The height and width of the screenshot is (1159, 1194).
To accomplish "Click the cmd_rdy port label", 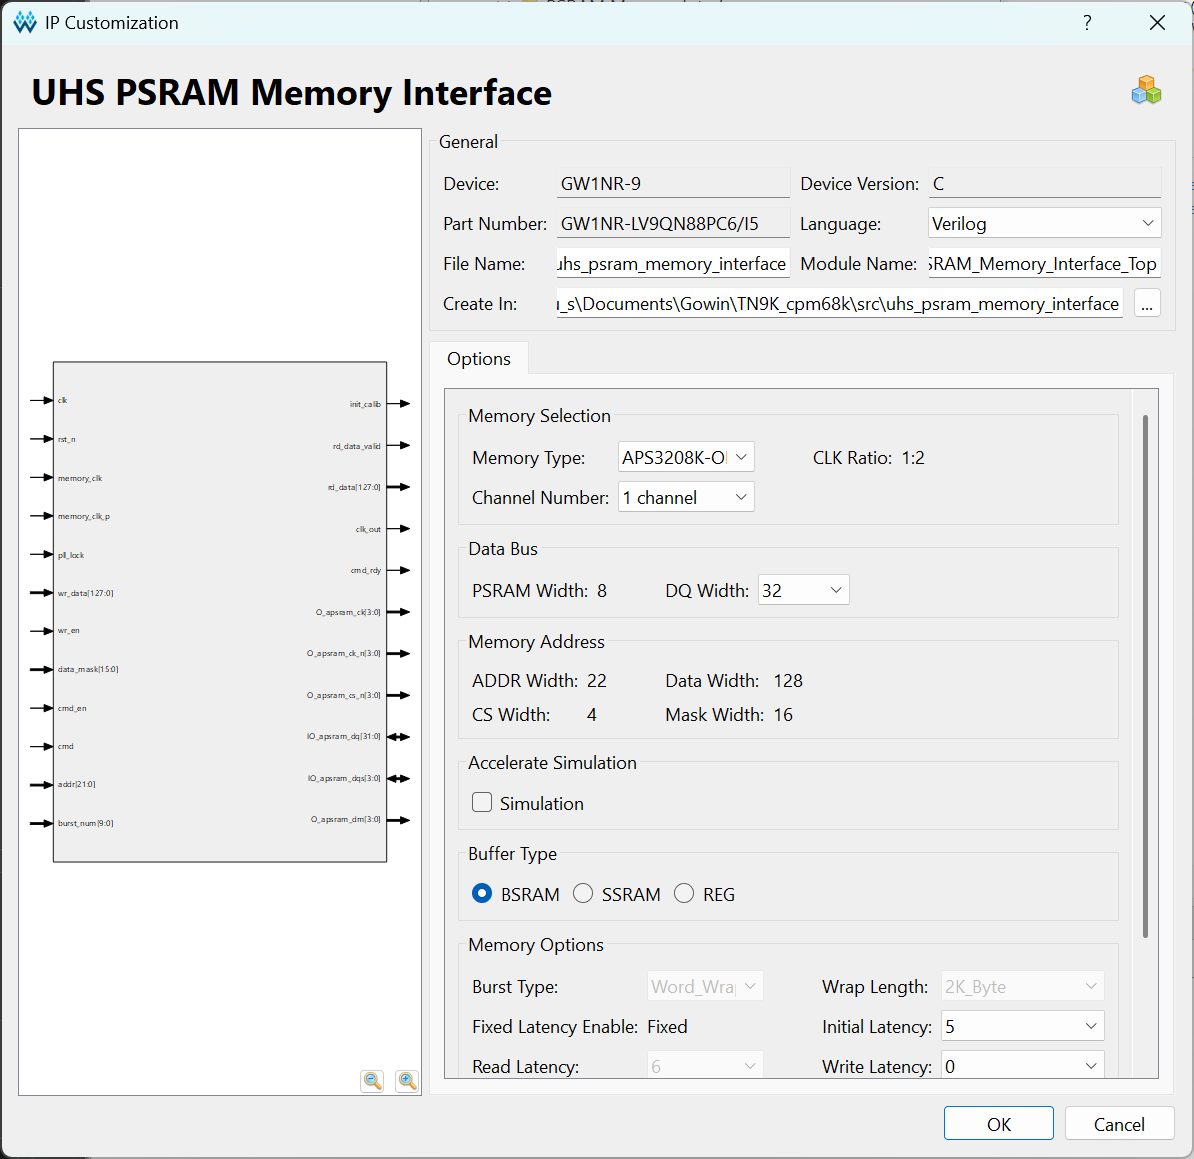I will 366,570.
